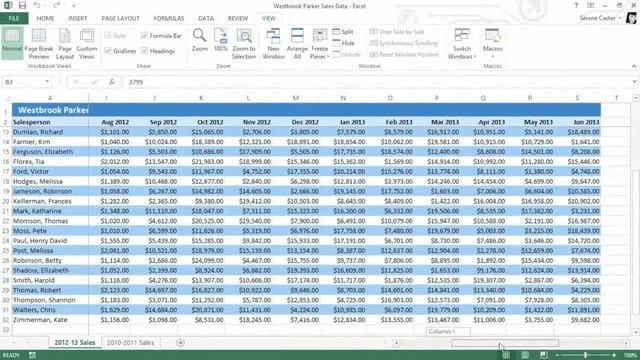The width and height of the screenshot is (640, 360).
Task: Click Reset Window Position
Action: 404,54
